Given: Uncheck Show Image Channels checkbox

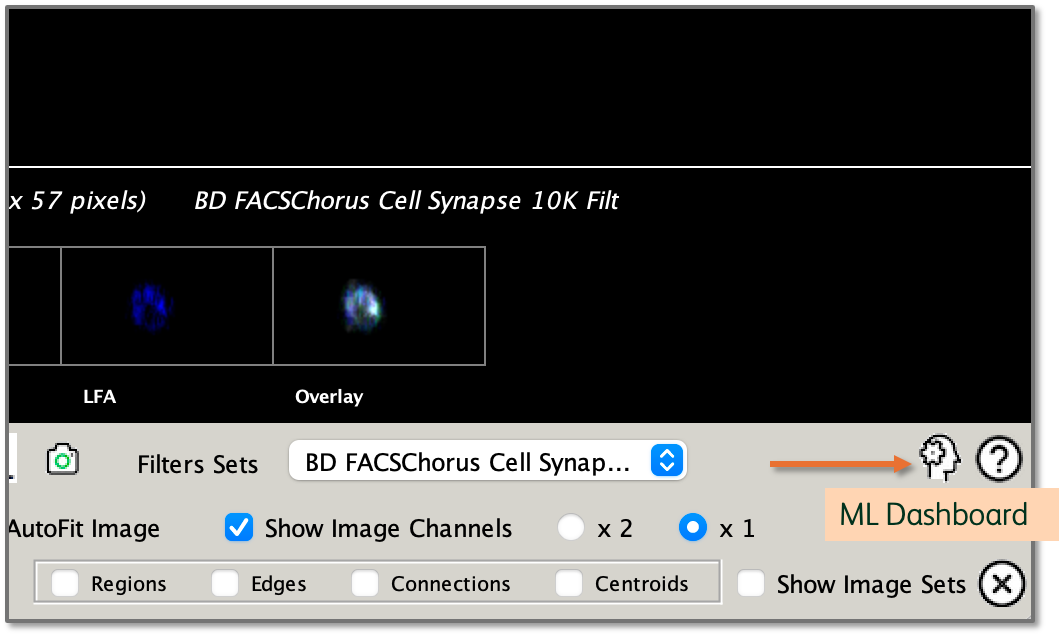Looking at the screenshot, I should (240, 528).
